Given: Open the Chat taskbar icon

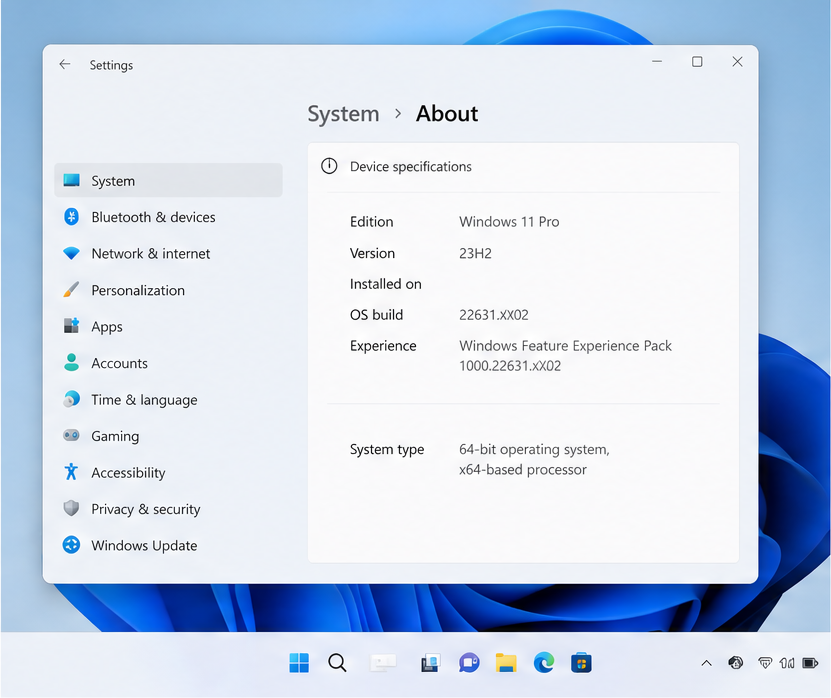Looking at the screenshot, I should (x=469, y=662).
